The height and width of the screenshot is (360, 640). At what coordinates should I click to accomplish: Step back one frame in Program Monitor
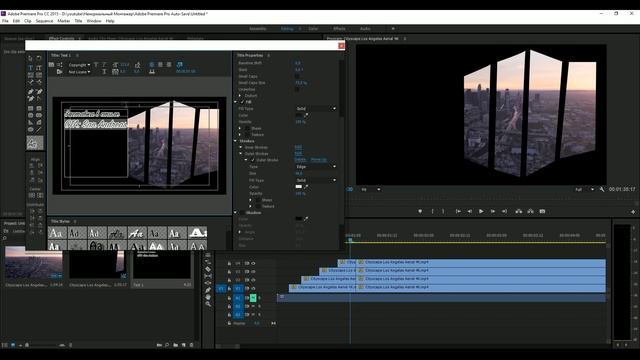(x=469, y=211)
